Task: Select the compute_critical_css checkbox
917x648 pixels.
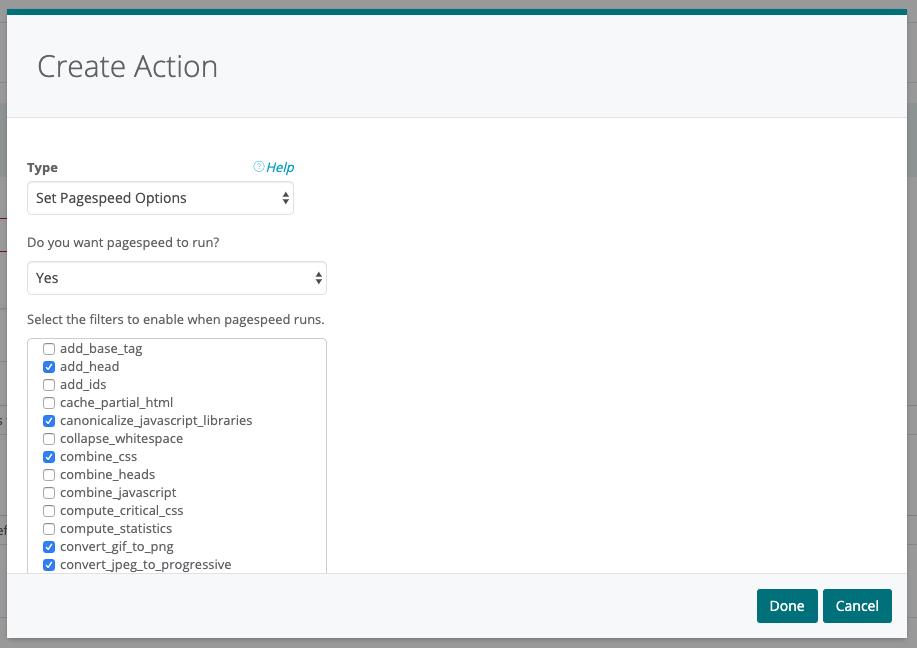Action: 49,511
